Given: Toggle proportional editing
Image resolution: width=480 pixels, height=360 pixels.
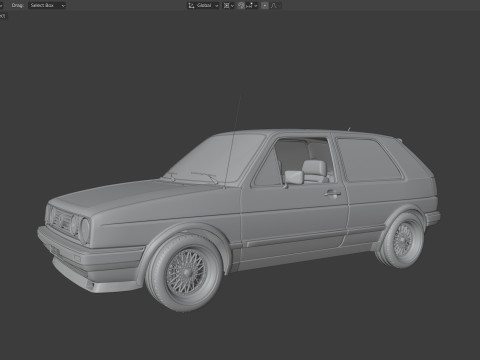Looking at the screenshot, I should 265,5.
